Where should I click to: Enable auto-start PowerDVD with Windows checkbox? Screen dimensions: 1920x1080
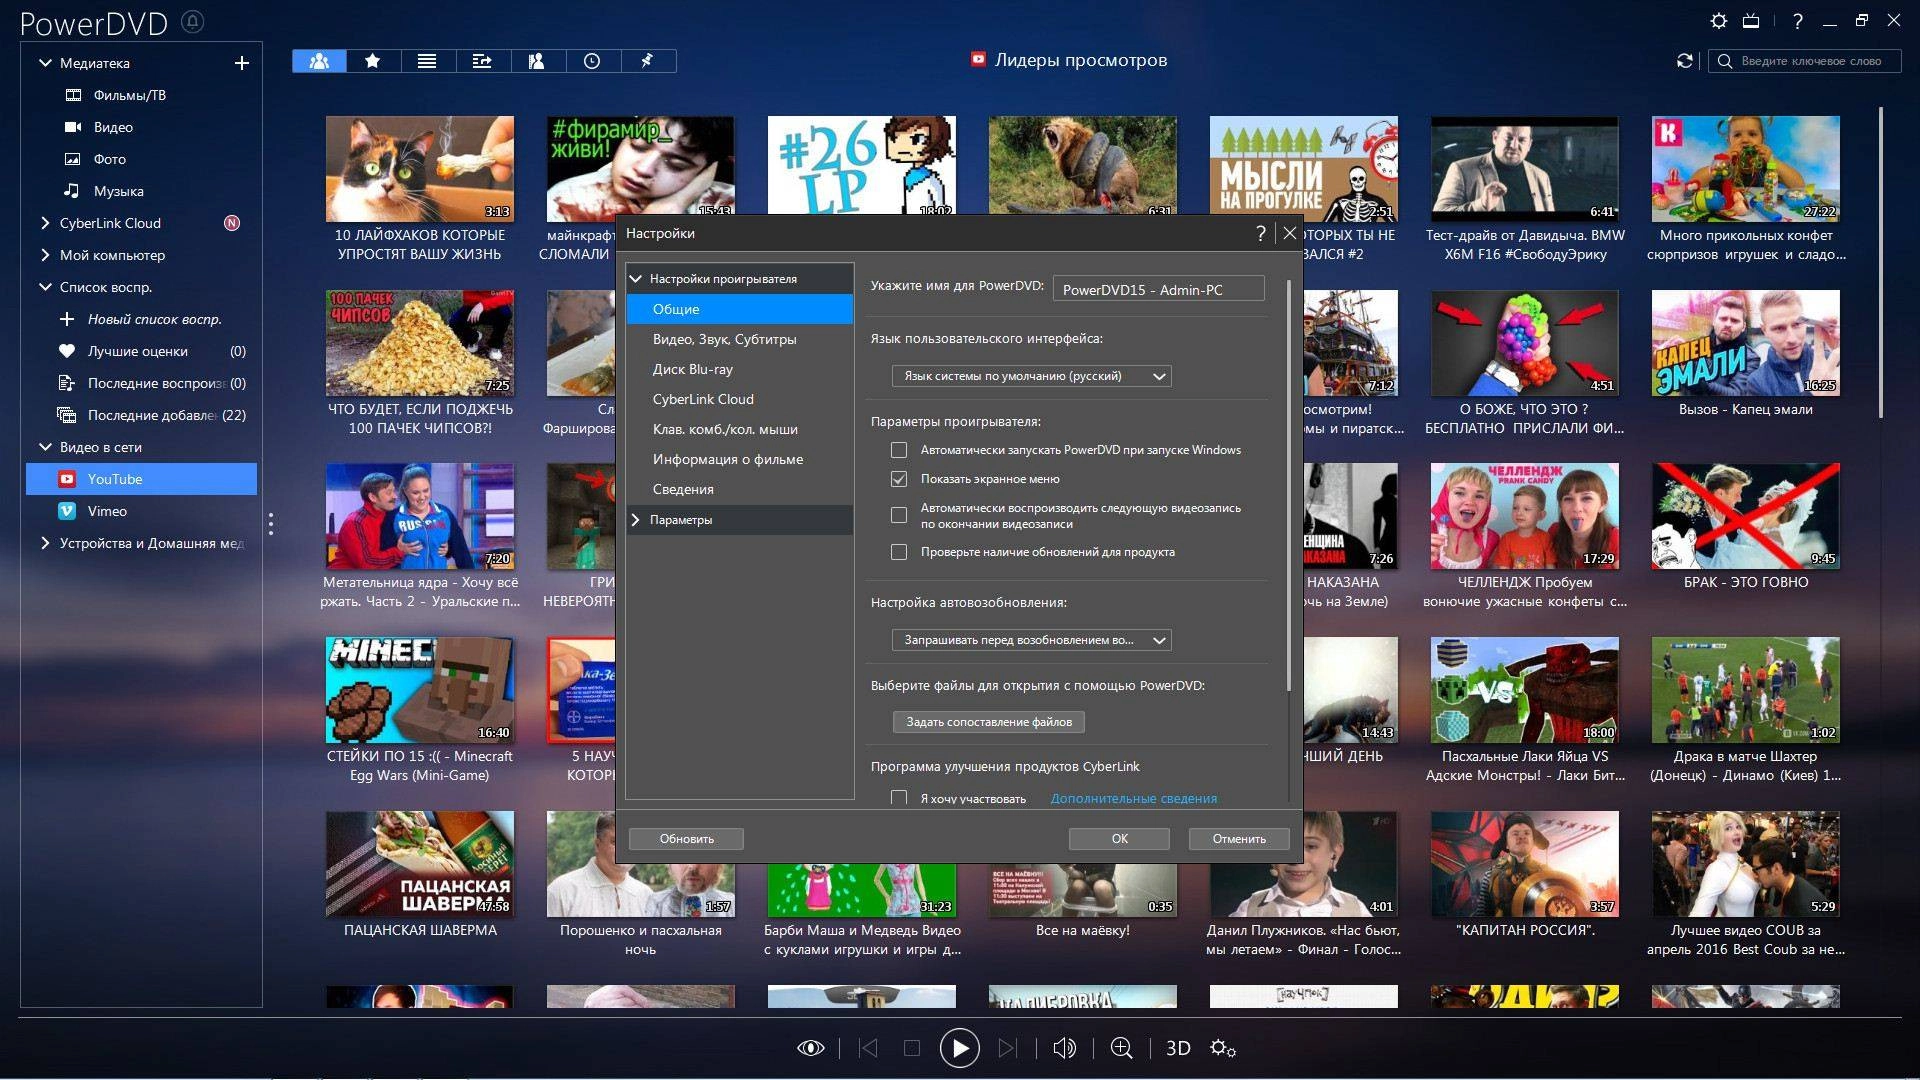pos(899,450)
